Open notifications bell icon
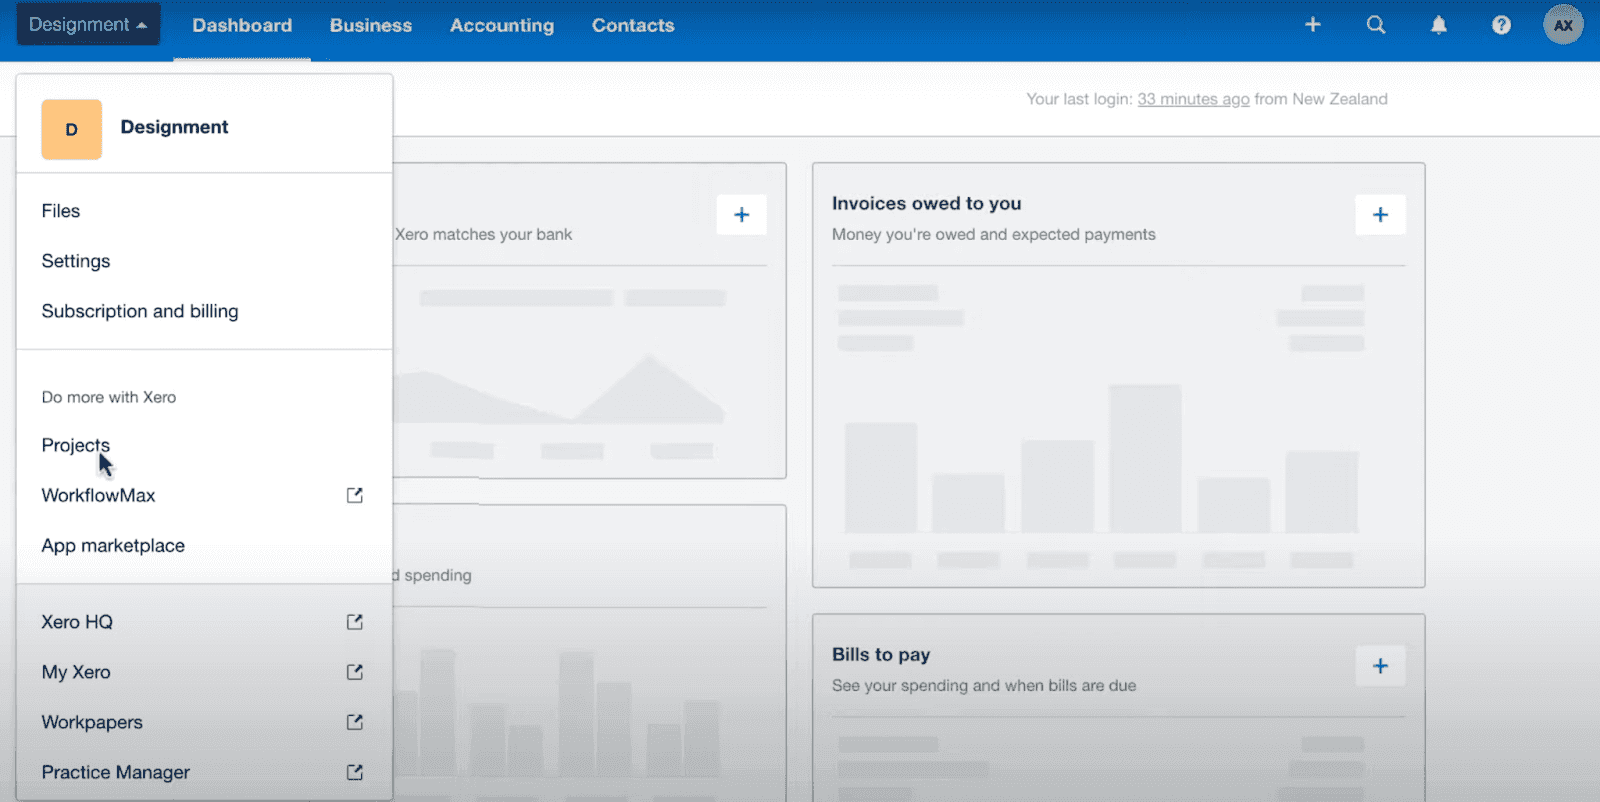Screen dimensions: 1600x802 (x=1439, y=25)
